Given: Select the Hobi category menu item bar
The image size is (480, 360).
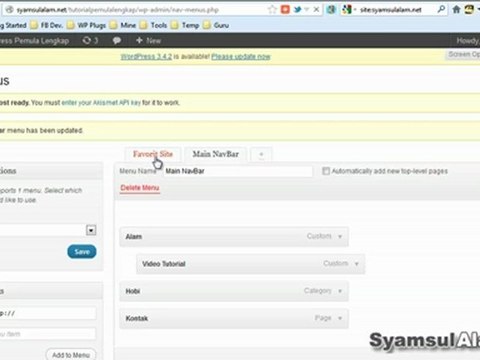Looking at the screenshot, I should (234, 291).
